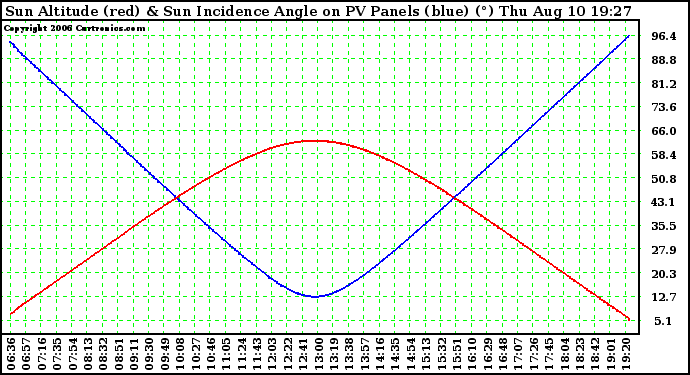690x375 pixels.
Task: Click the 14:35 time label
Action: coord(395,354)
